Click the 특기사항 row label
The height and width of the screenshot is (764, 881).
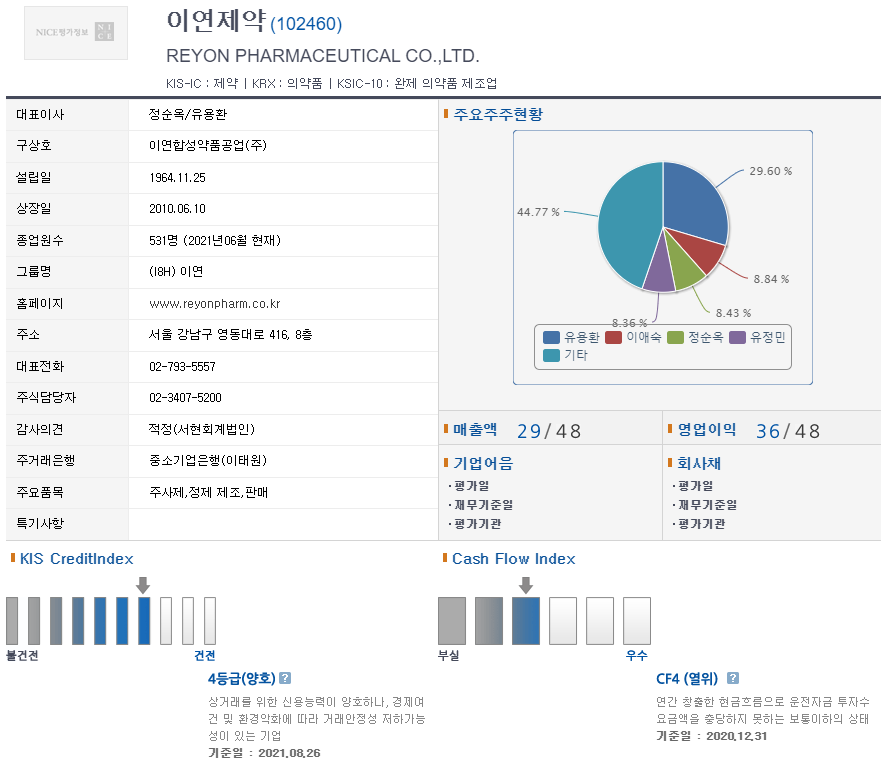click(x=40, y=524)
